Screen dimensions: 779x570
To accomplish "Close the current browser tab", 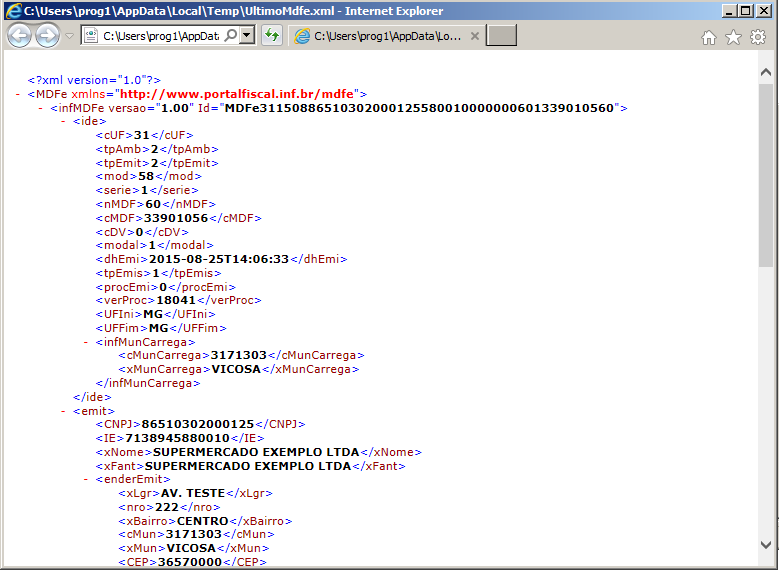I will (x=475, y=36).
